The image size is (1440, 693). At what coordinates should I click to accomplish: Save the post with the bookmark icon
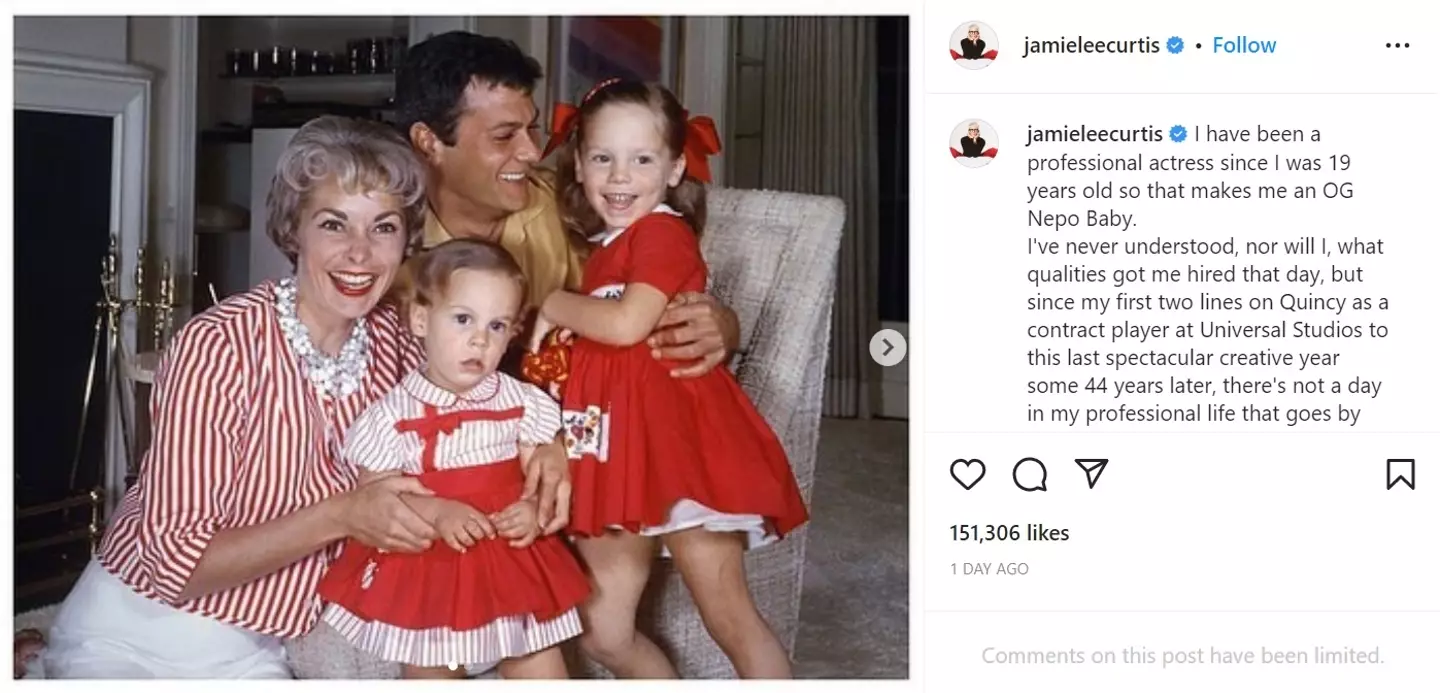1400,474
